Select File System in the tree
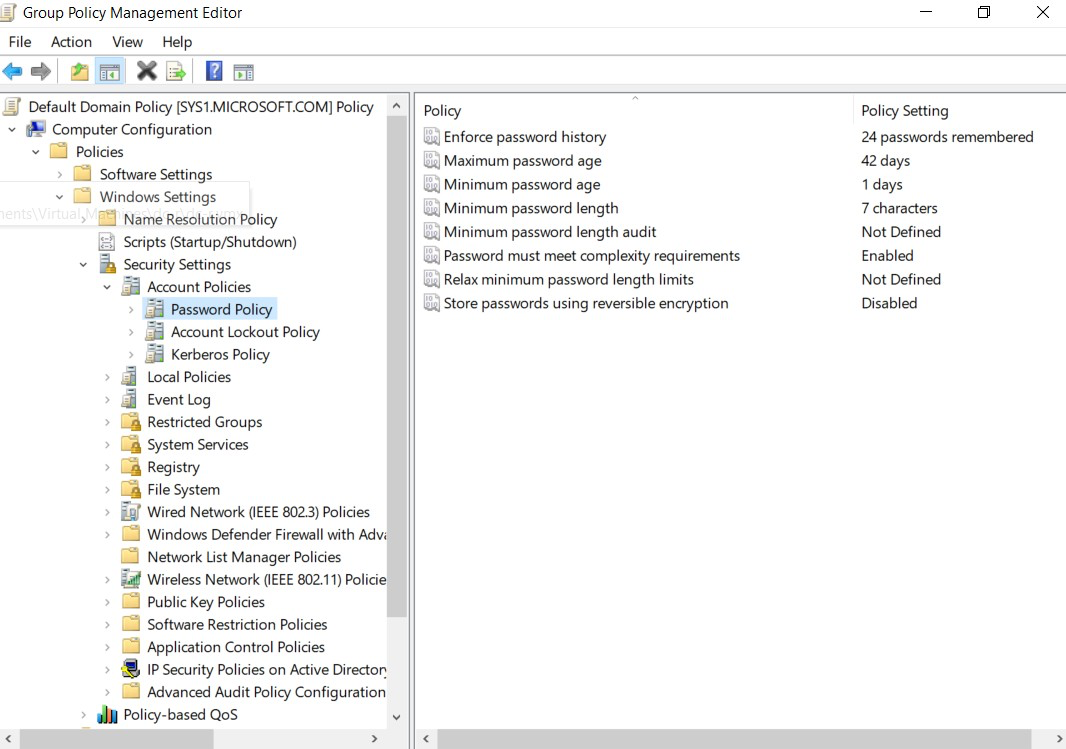1066x749 pixels. [184, 489]
